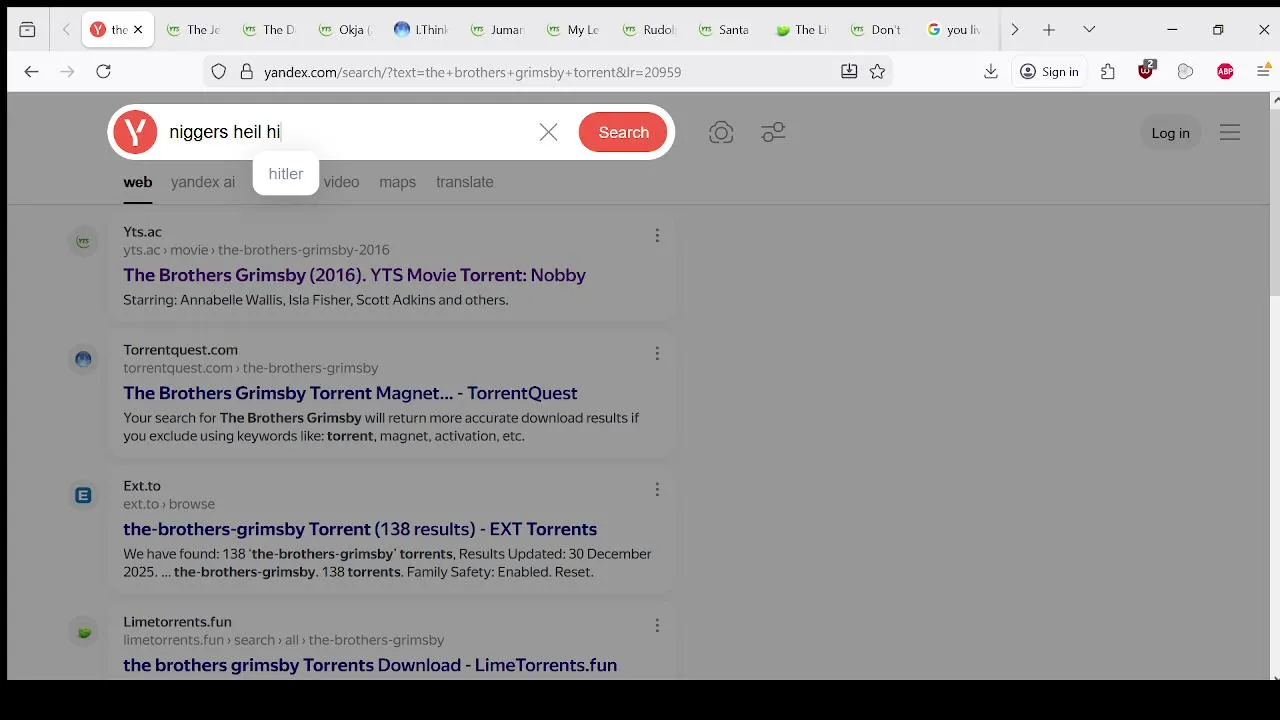Open image search camera icon
The width and height of the screenshot is (1280, 720).
[721, 132]
